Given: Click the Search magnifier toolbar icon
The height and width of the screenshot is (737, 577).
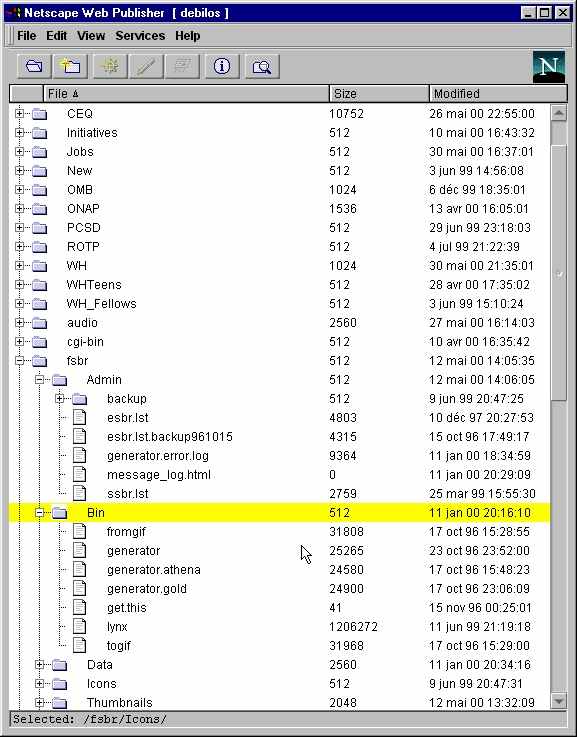Looking at the screenshot, I should (262, 66).
